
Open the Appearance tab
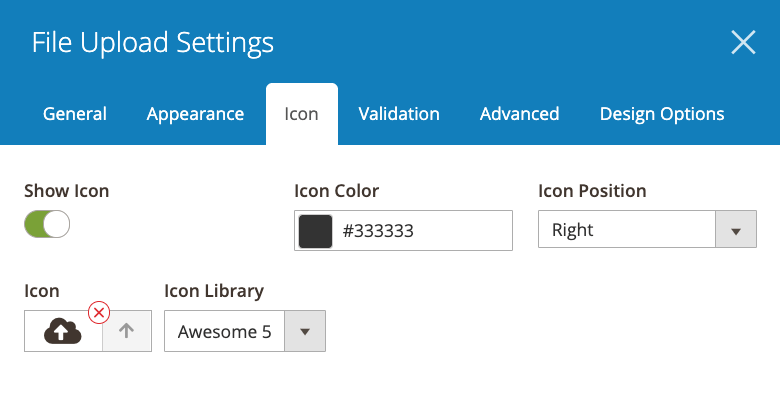[x=195, y=114]
